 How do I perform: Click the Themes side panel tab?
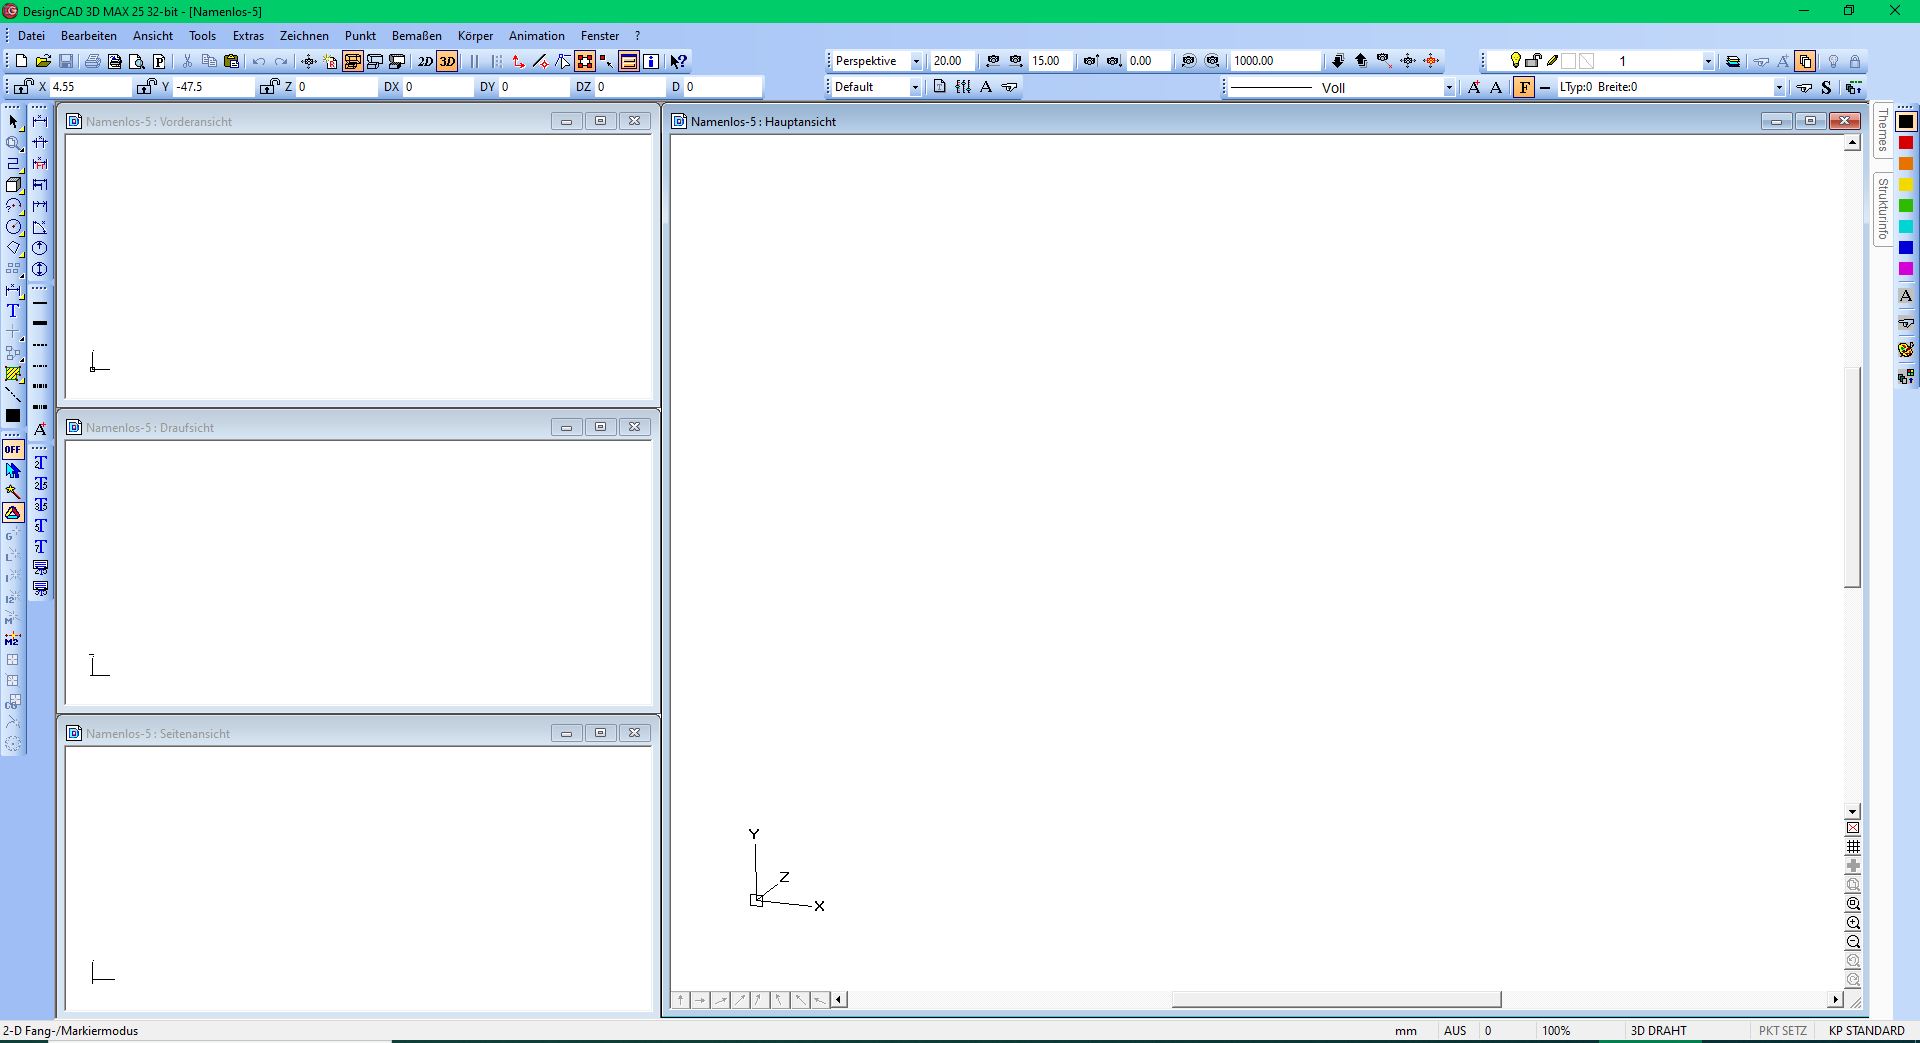pos(1882,131)
